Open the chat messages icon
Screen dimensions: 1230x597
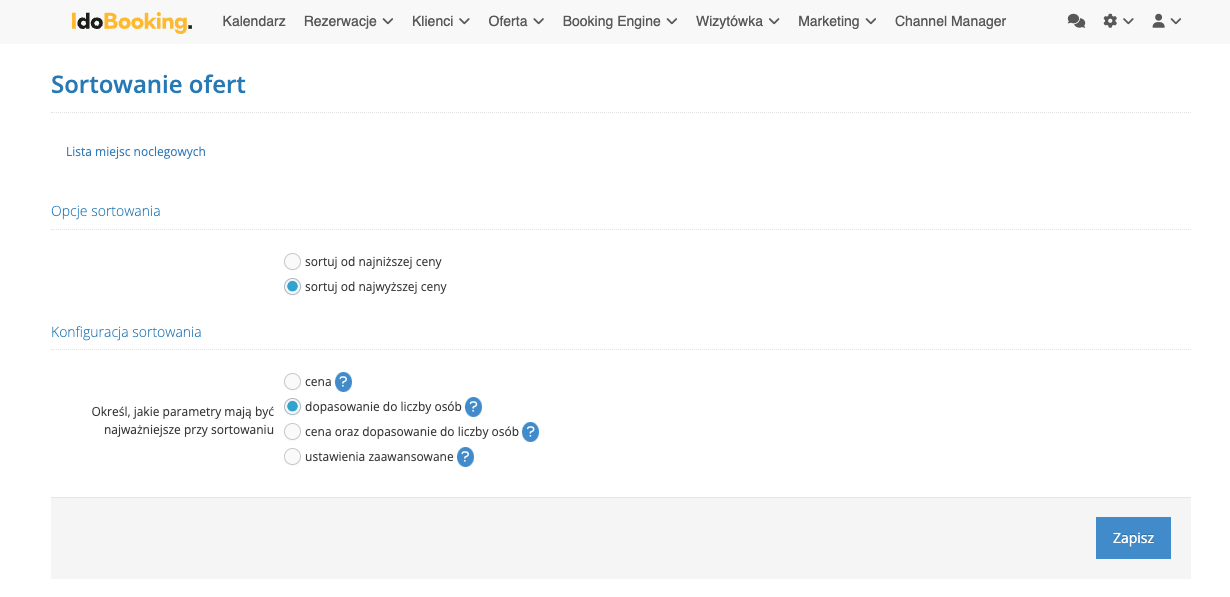click(x=1076, y=21)
